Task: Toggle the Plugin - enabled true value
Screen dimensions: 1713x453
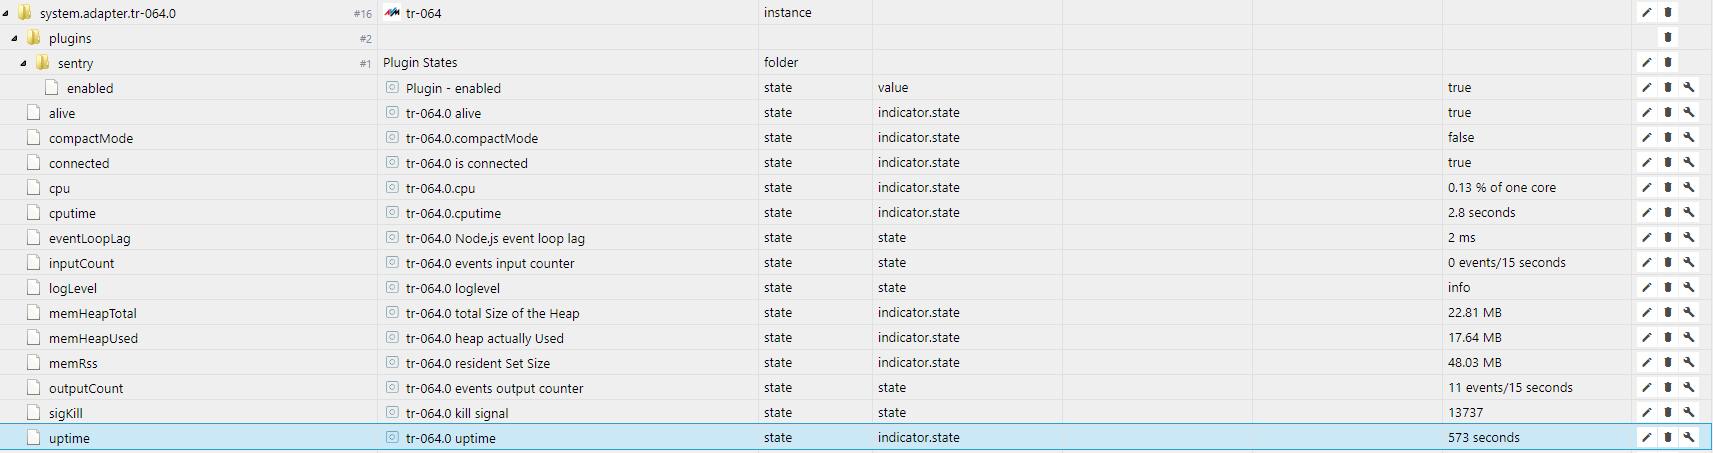Action: (x=1459, y=88)
